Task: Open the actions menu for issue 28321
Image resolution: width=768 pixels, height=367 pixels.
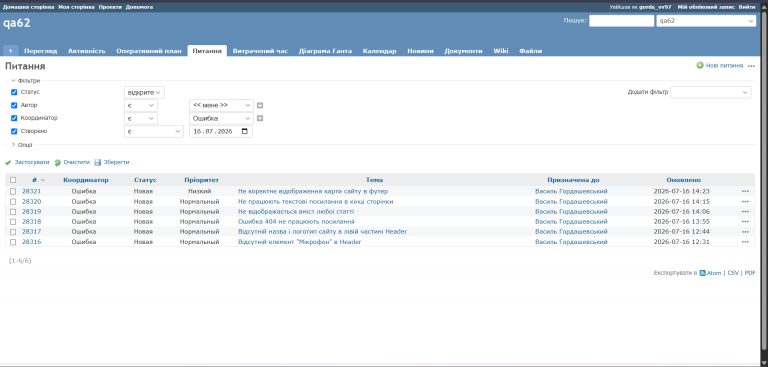Action: click(x=745, y=191)
